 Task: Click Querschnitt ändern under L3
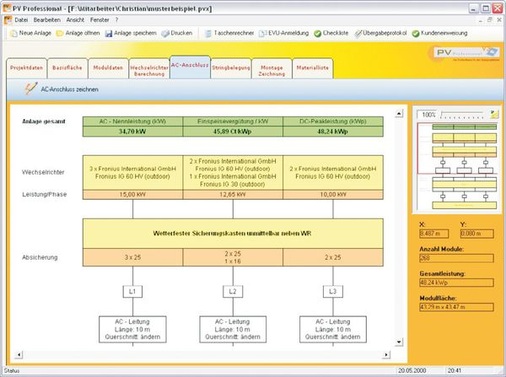[x=333, y=337]
